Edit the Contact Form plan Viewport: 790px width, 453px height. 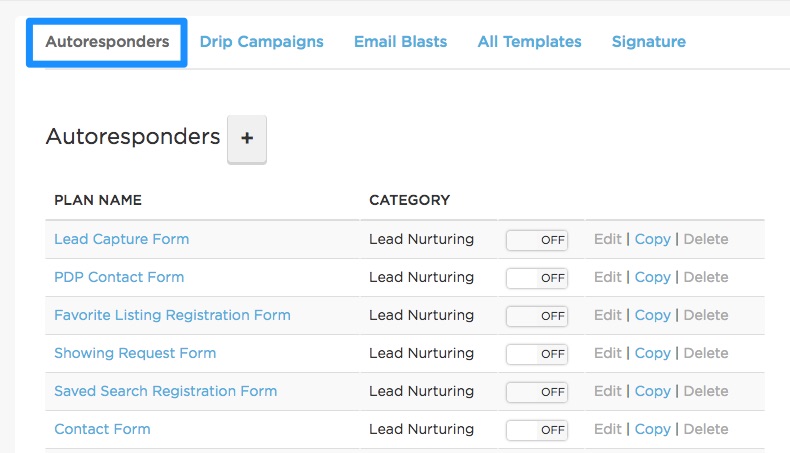[607, 429]
